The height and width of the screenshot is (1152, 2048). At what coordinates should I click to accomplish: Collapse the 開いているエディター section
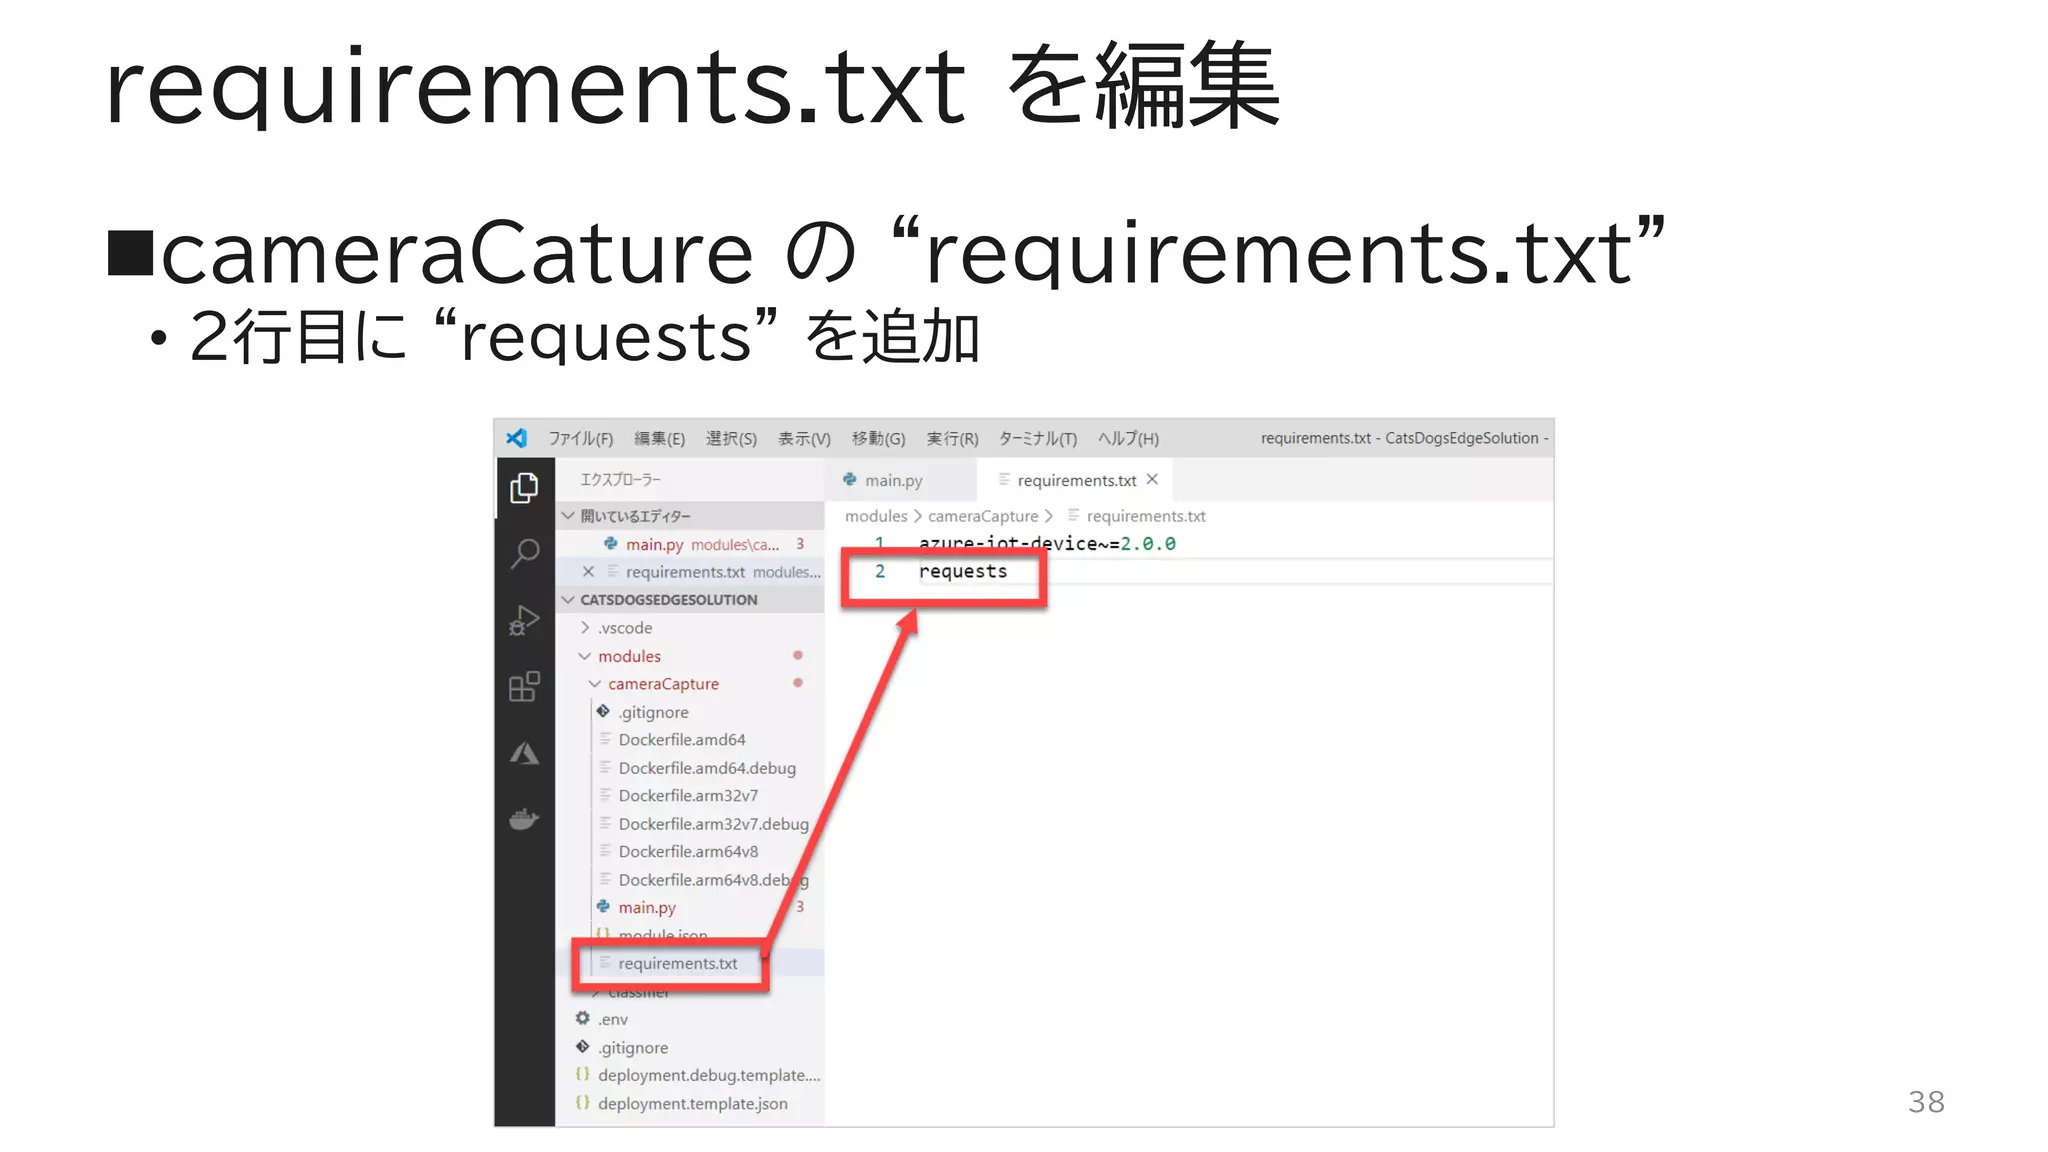point(690,516)
